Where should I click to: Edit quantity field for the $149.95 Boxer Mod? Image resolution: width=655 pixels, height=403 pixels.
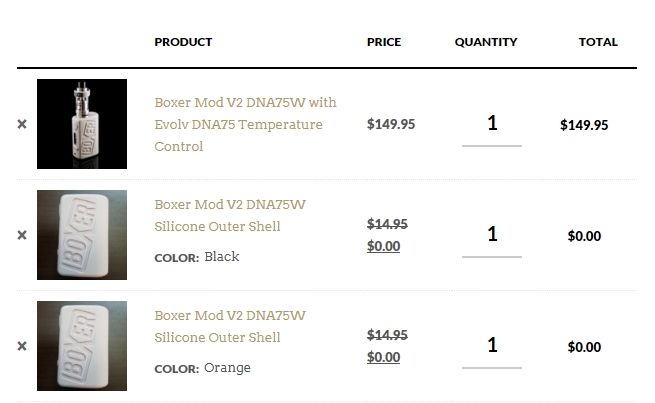(x=492, y=127)
